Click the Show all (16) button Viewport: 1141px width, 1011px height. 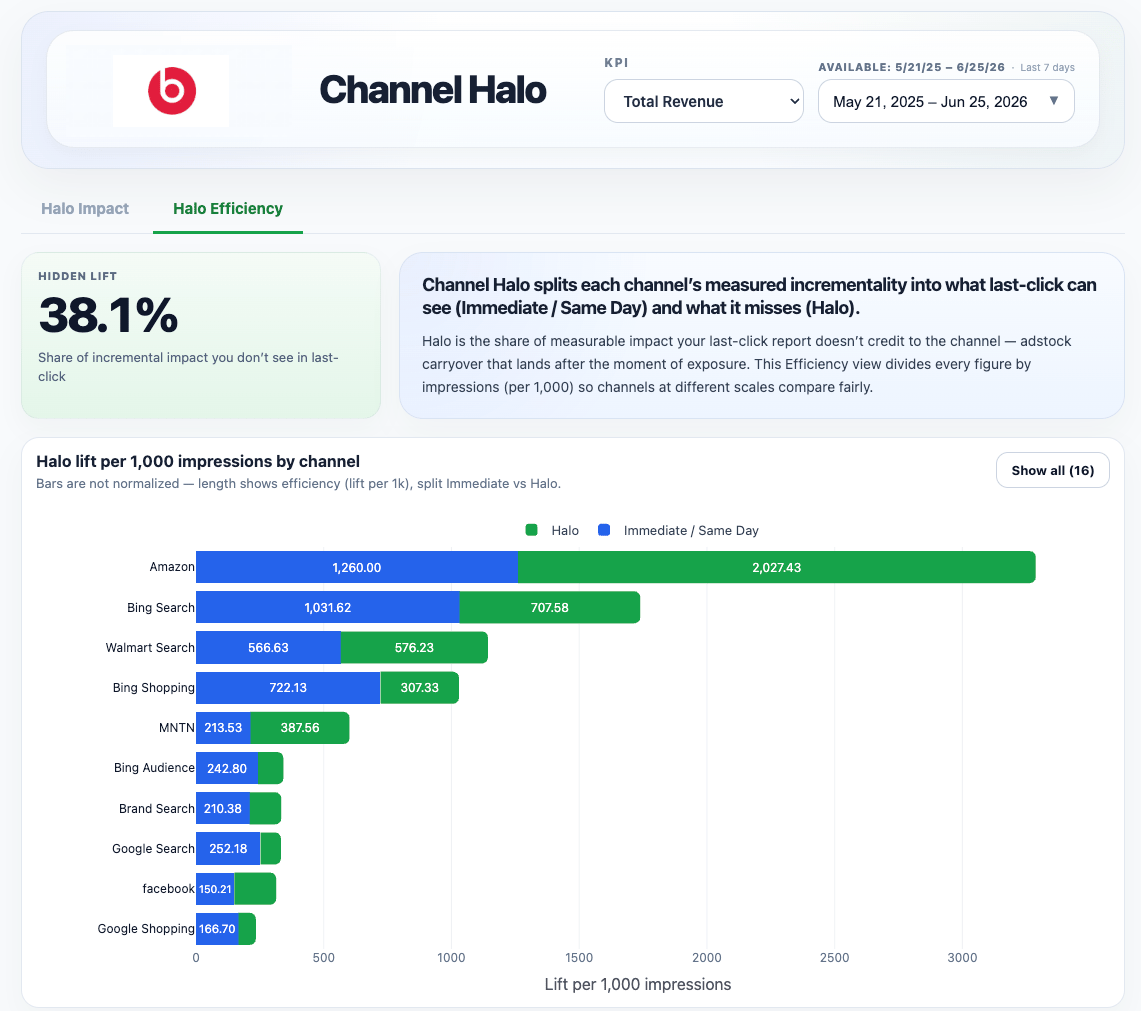[x=1052, y=470]
